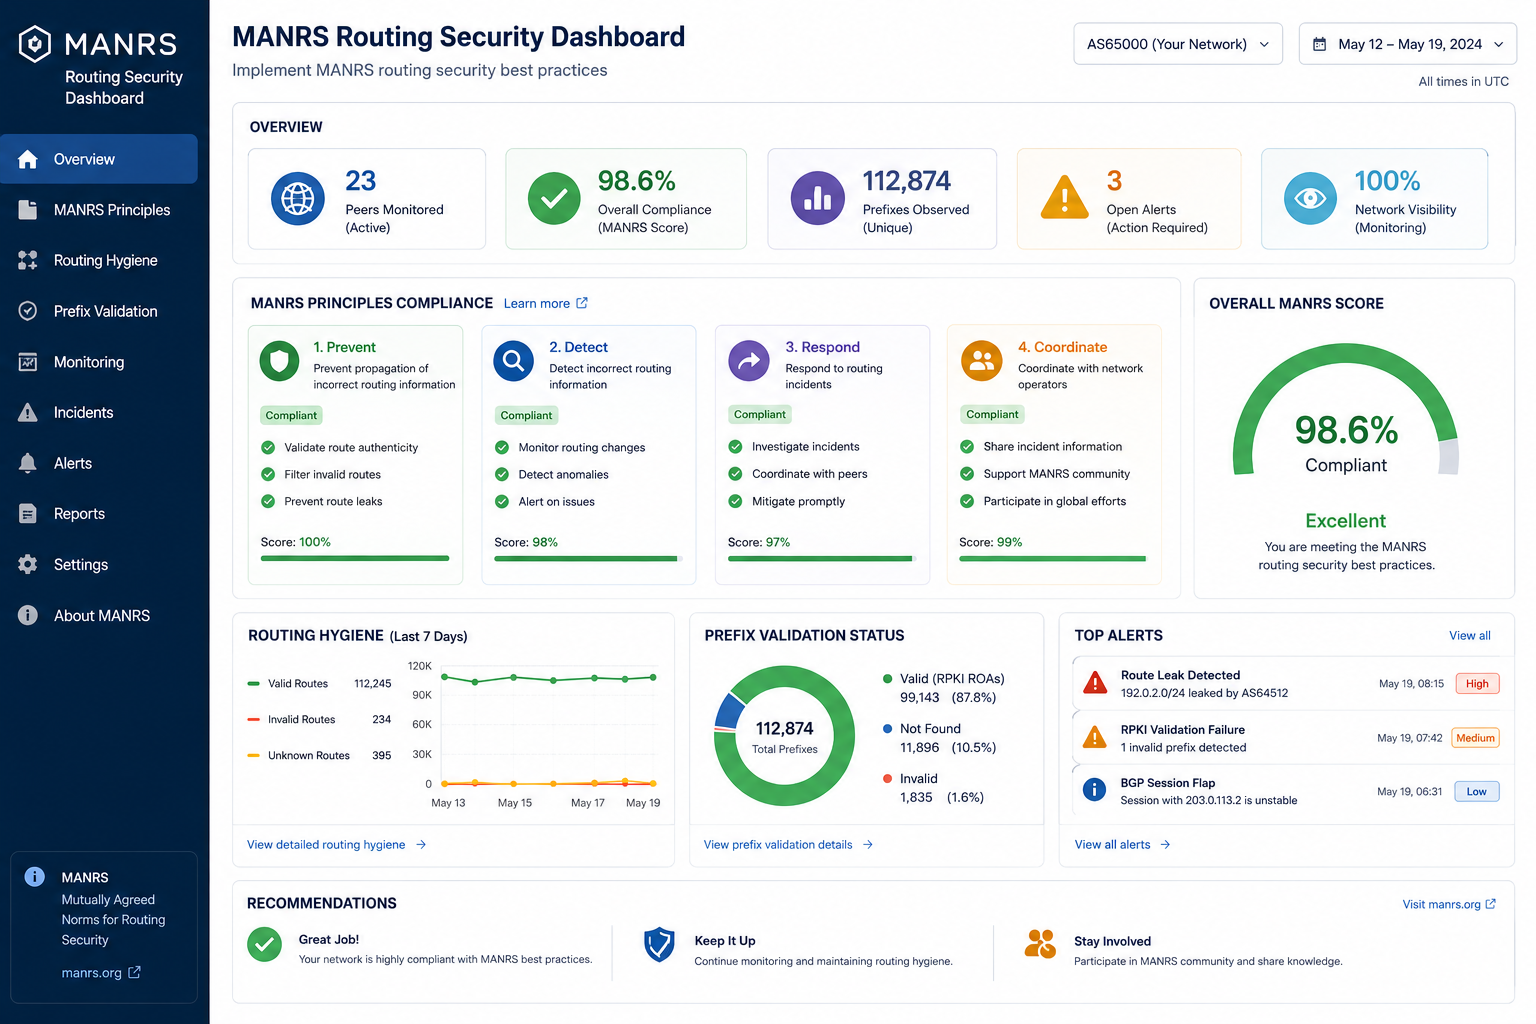The image size is (1536, 1024).
Task: Open the May 12 – May 19 date range dropdown
Action: 1408,44
